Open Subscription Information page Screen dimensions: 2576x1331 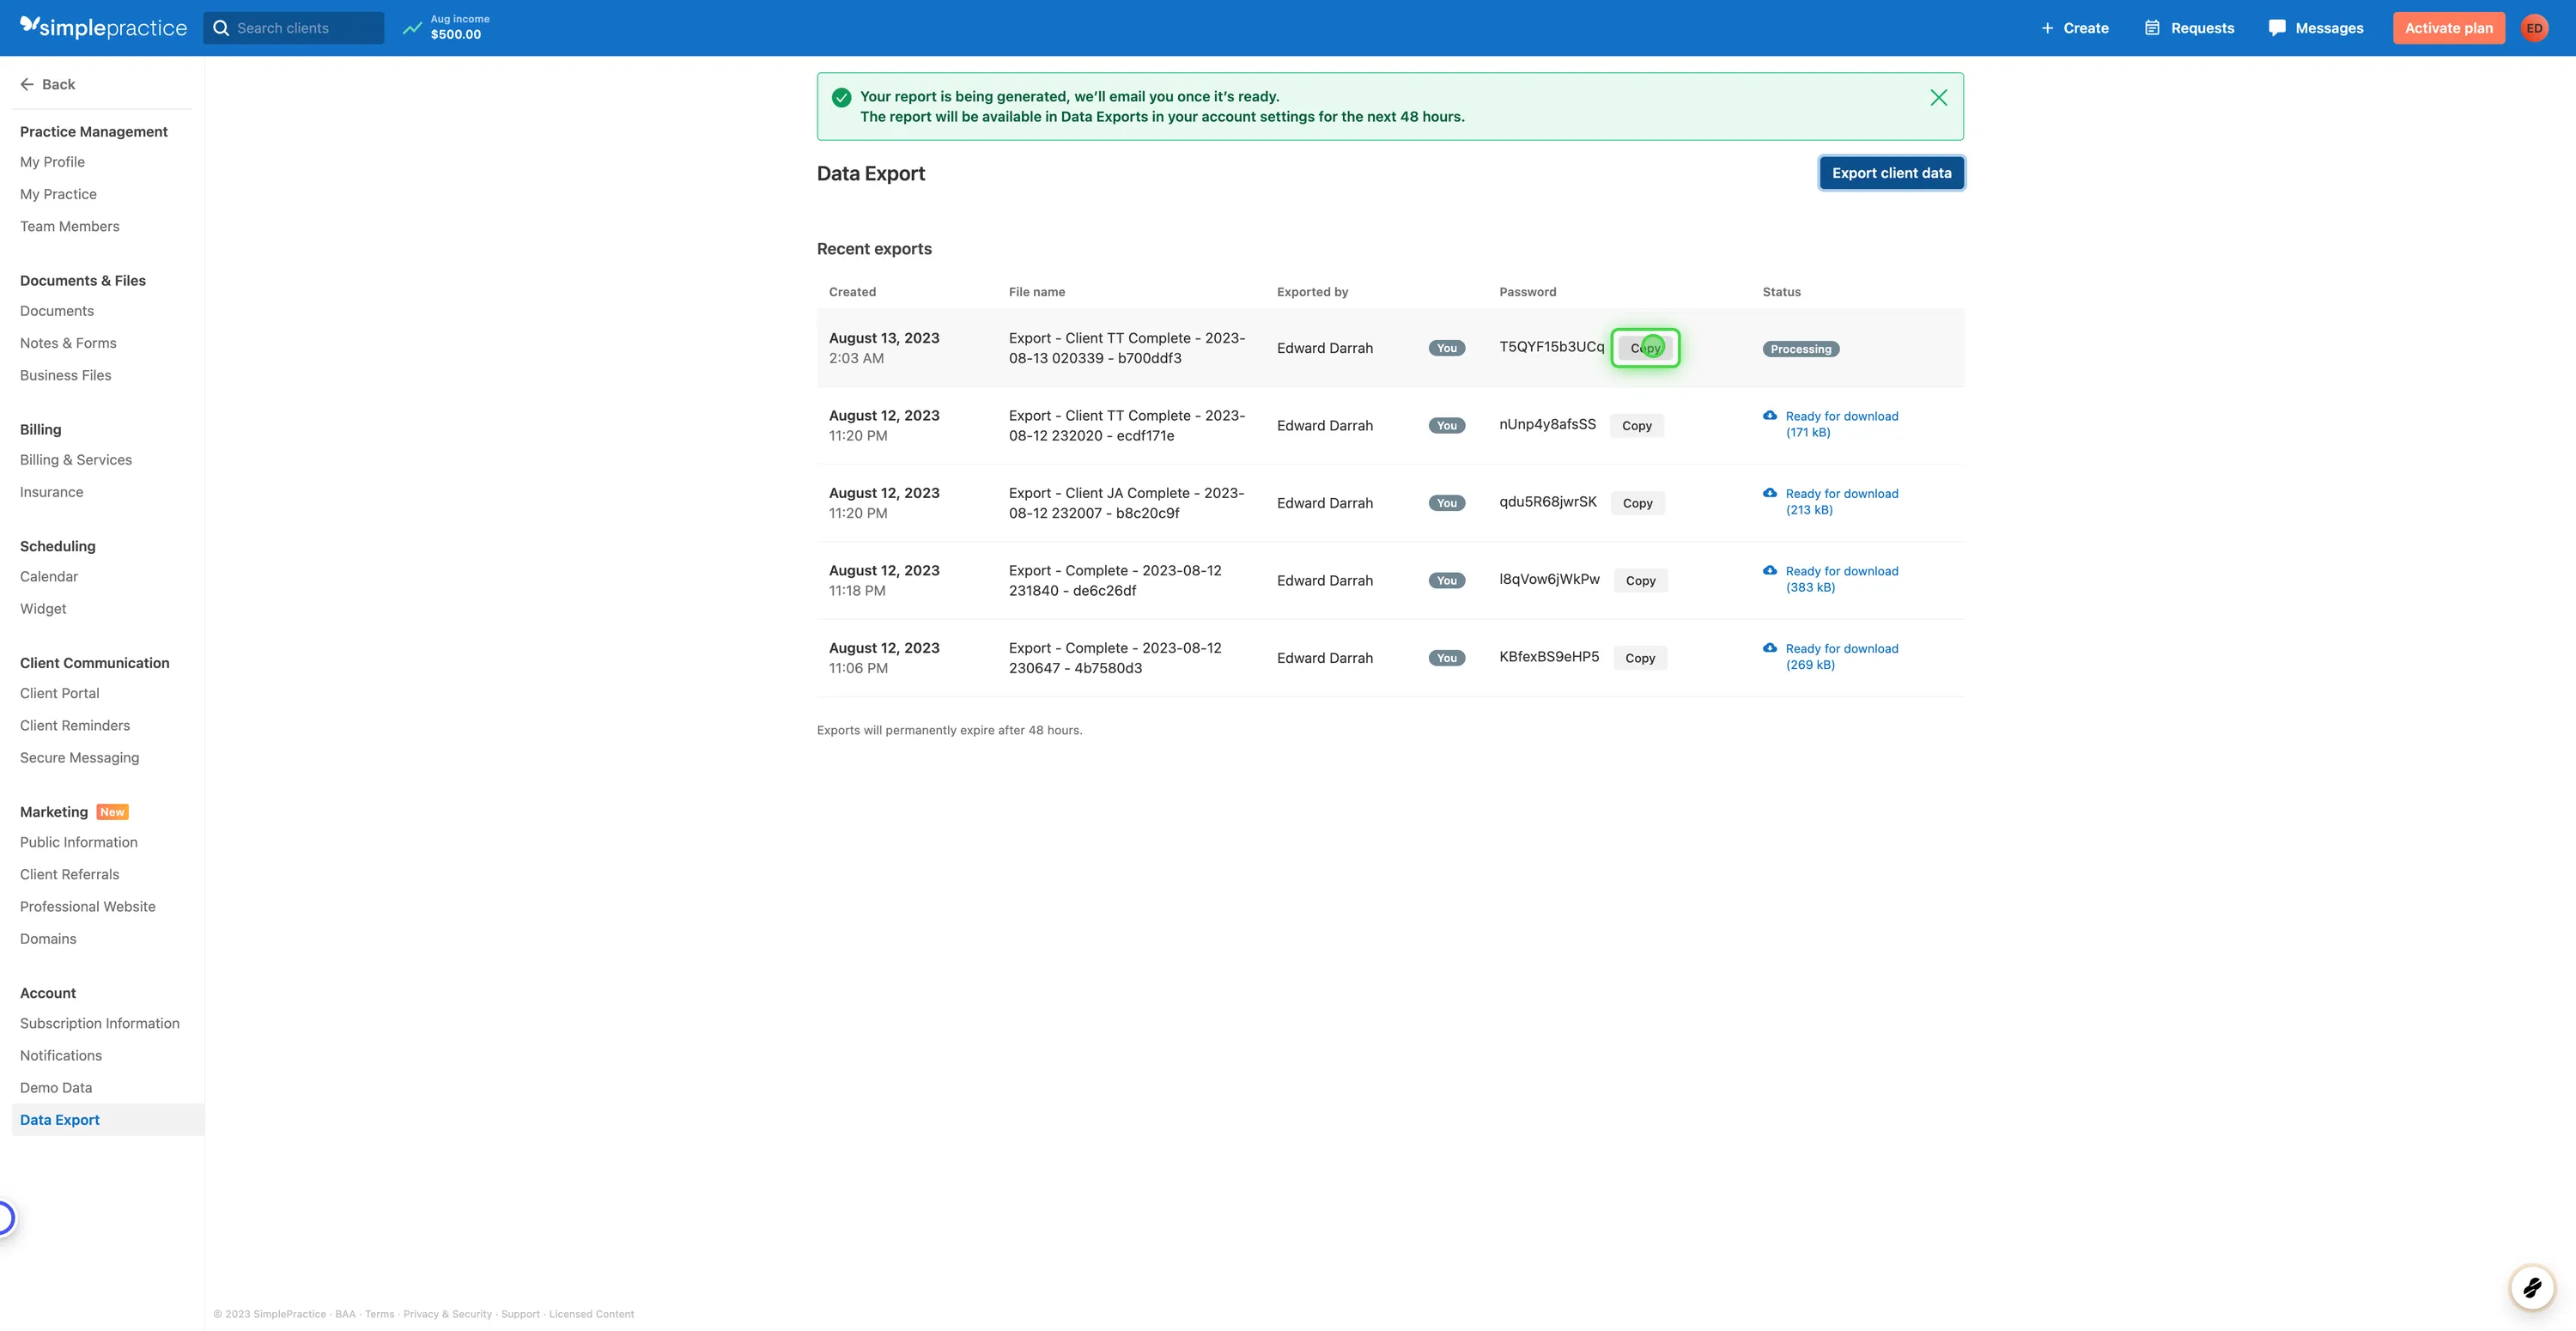click(99, 1023)
